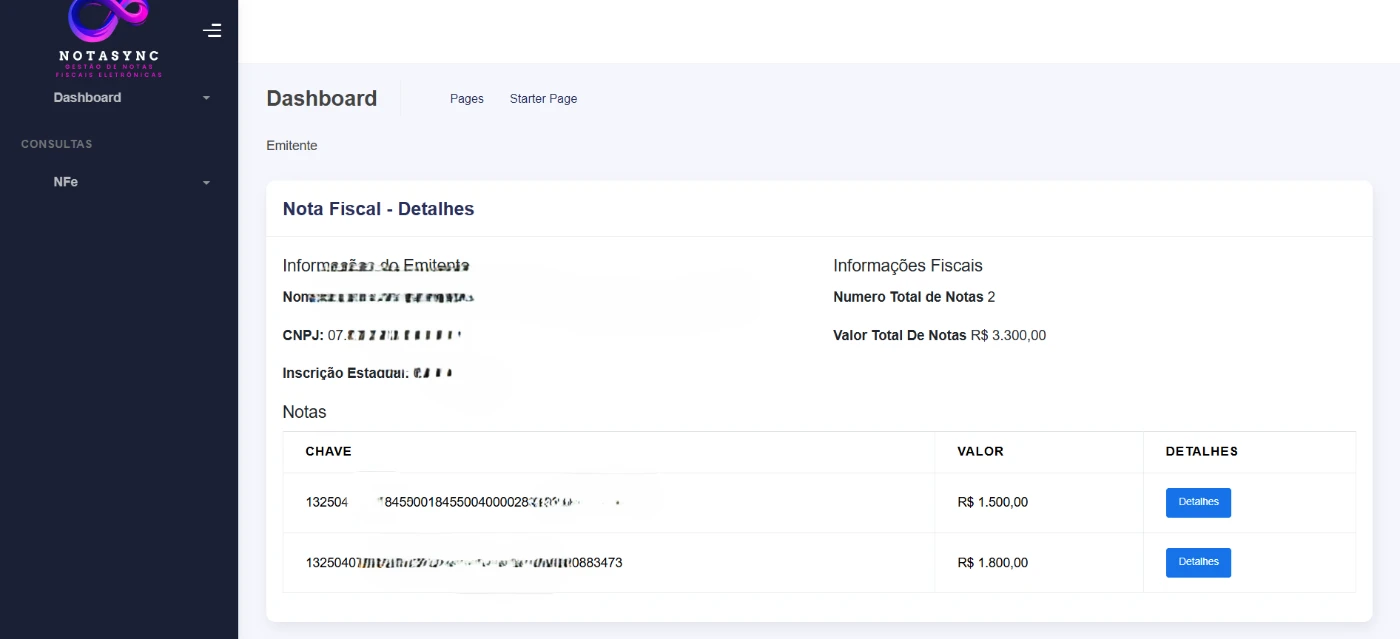Click the DETALHES column header
Viewport: 1400px width, 639px height.
(1201, 452)
